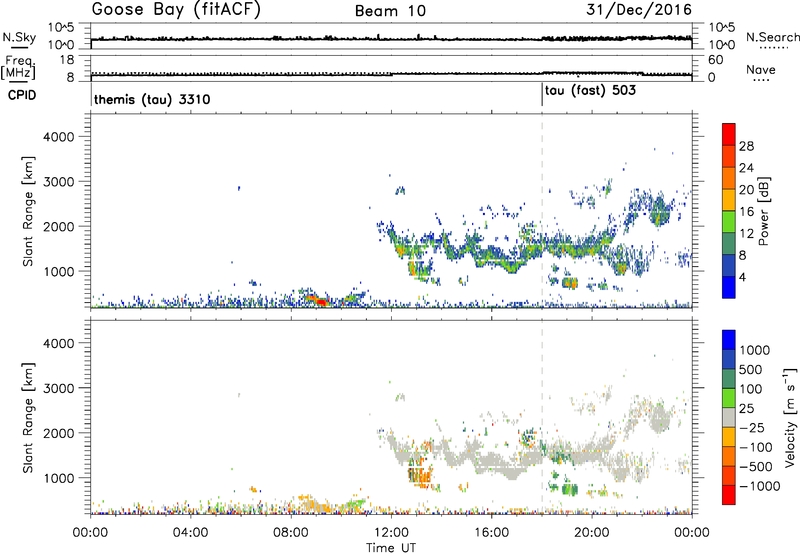
Task: Click the CPID row label
Action: [22, 95]
